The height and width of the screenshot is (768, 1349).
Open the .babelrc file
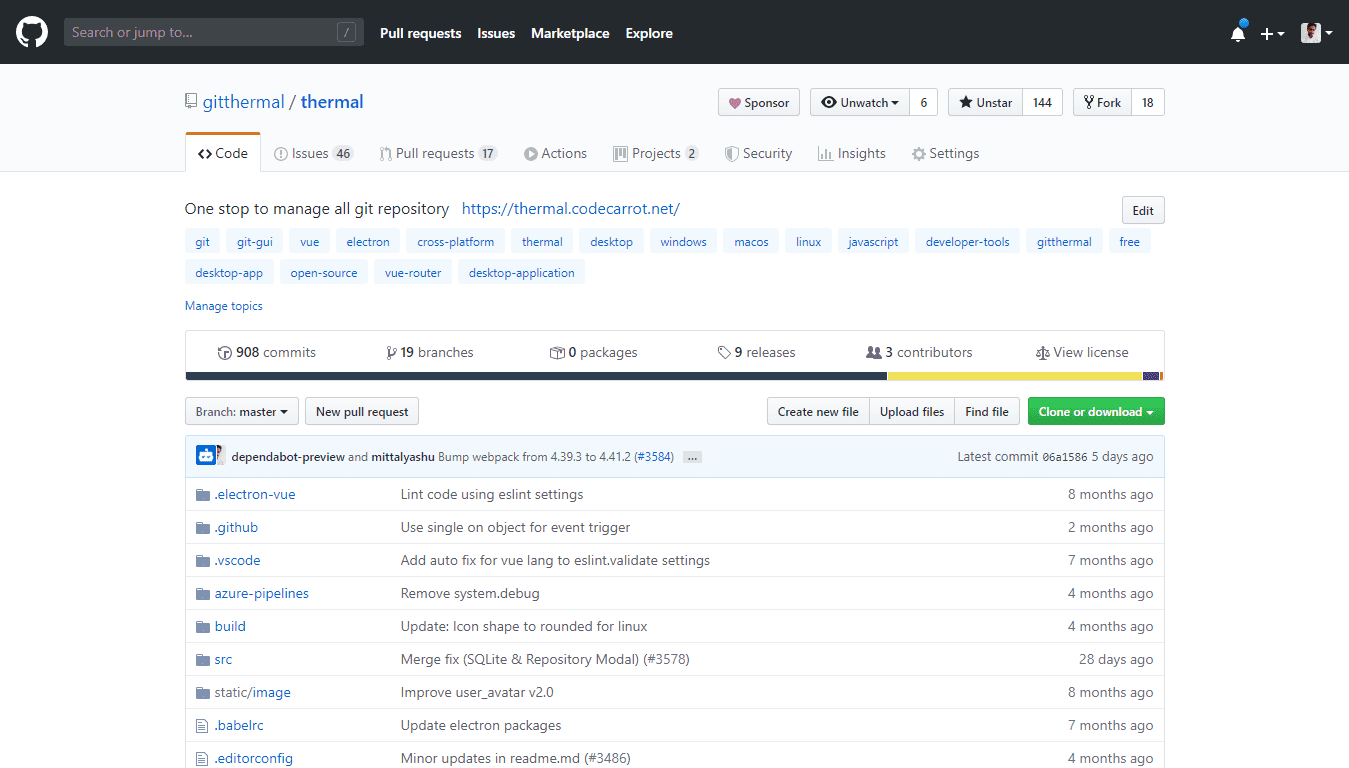click(239, 725)
